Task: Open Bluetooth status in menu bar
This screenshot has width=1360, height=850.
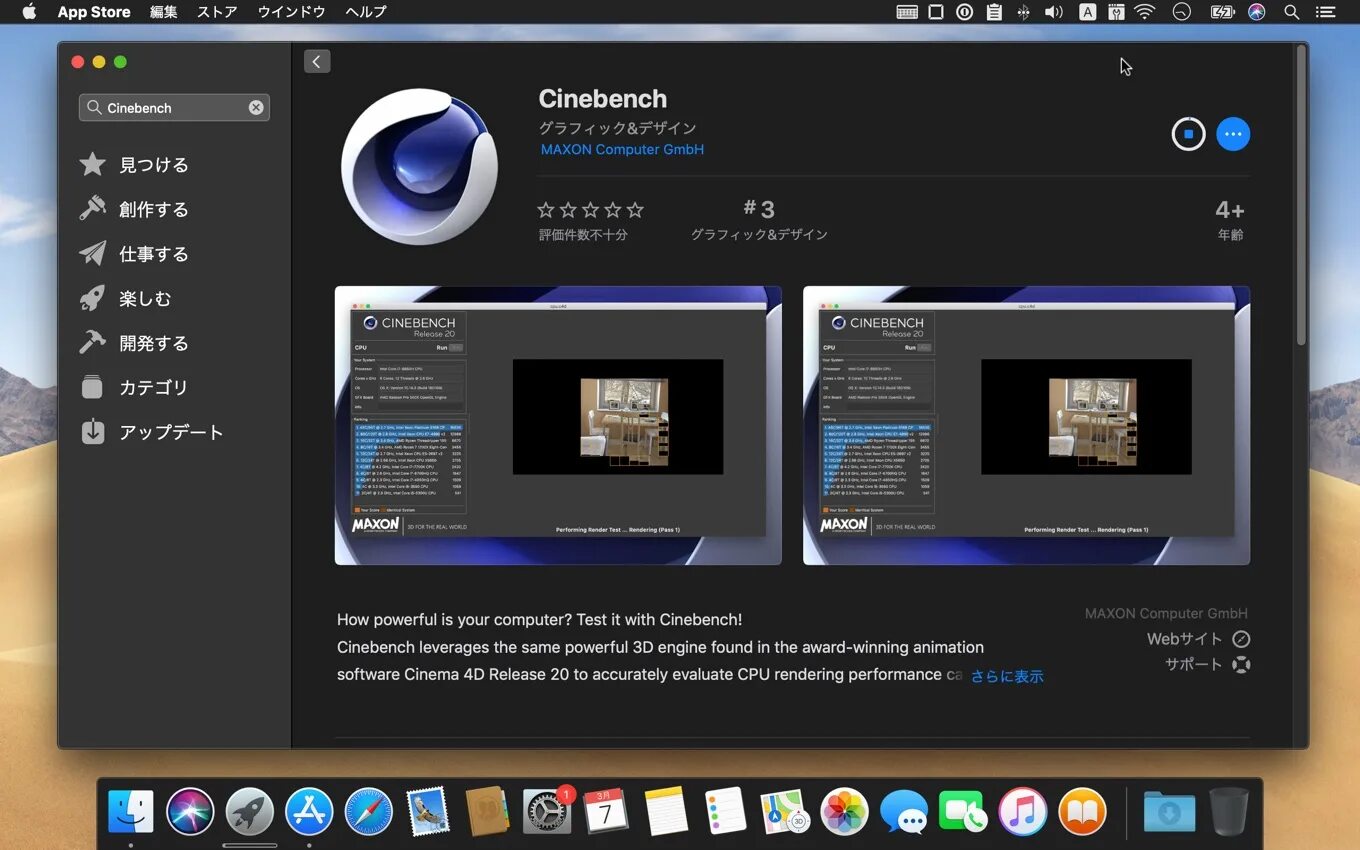Action: [x=1023, y=12]
